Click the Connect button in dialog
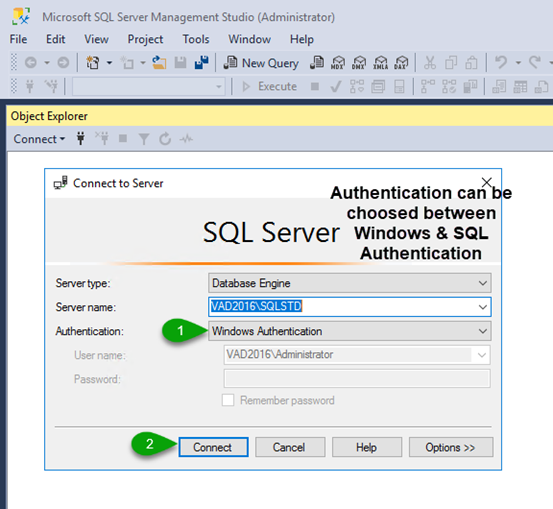This screenshot has width=553, height=509. (x=213, y=447)
